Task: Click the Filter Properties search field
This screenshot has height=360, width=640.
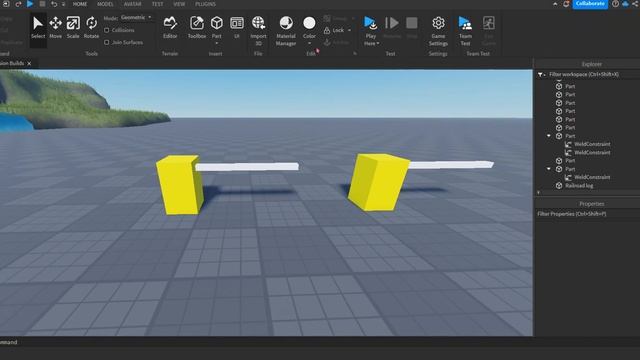Action: point(587,214)
